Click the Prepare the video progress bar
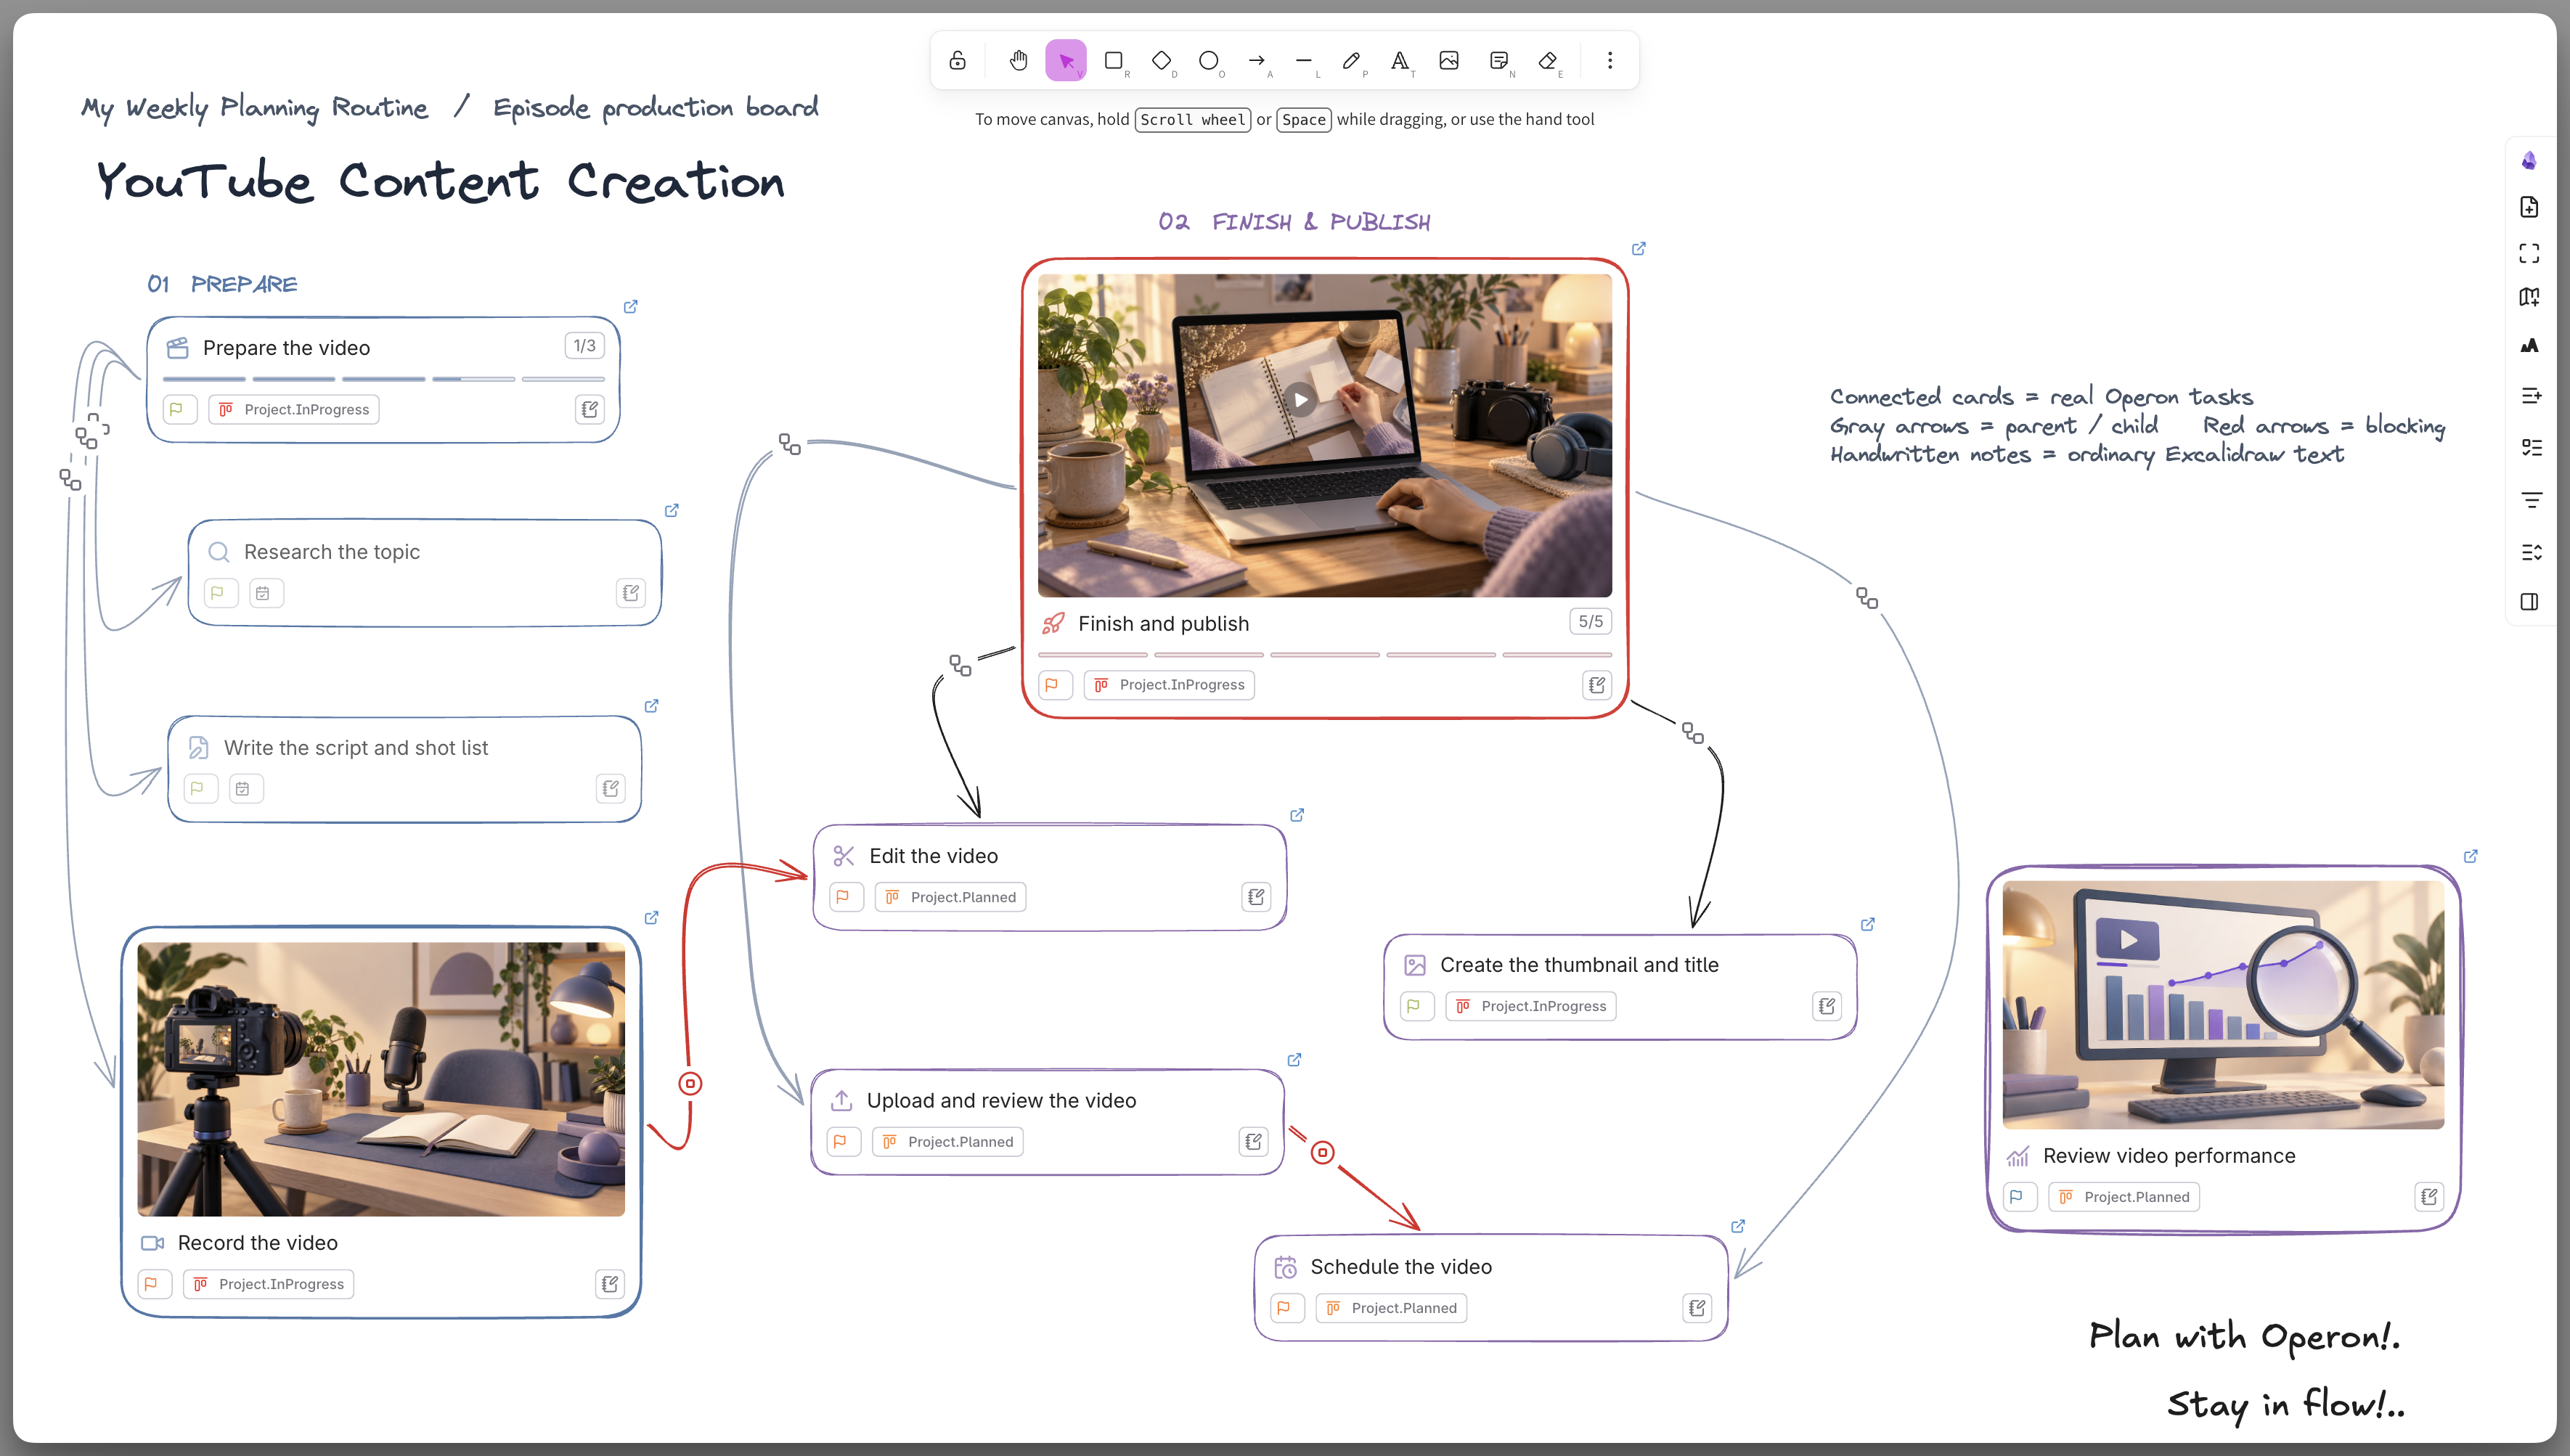The image size is (2570, 1456). 384,379
